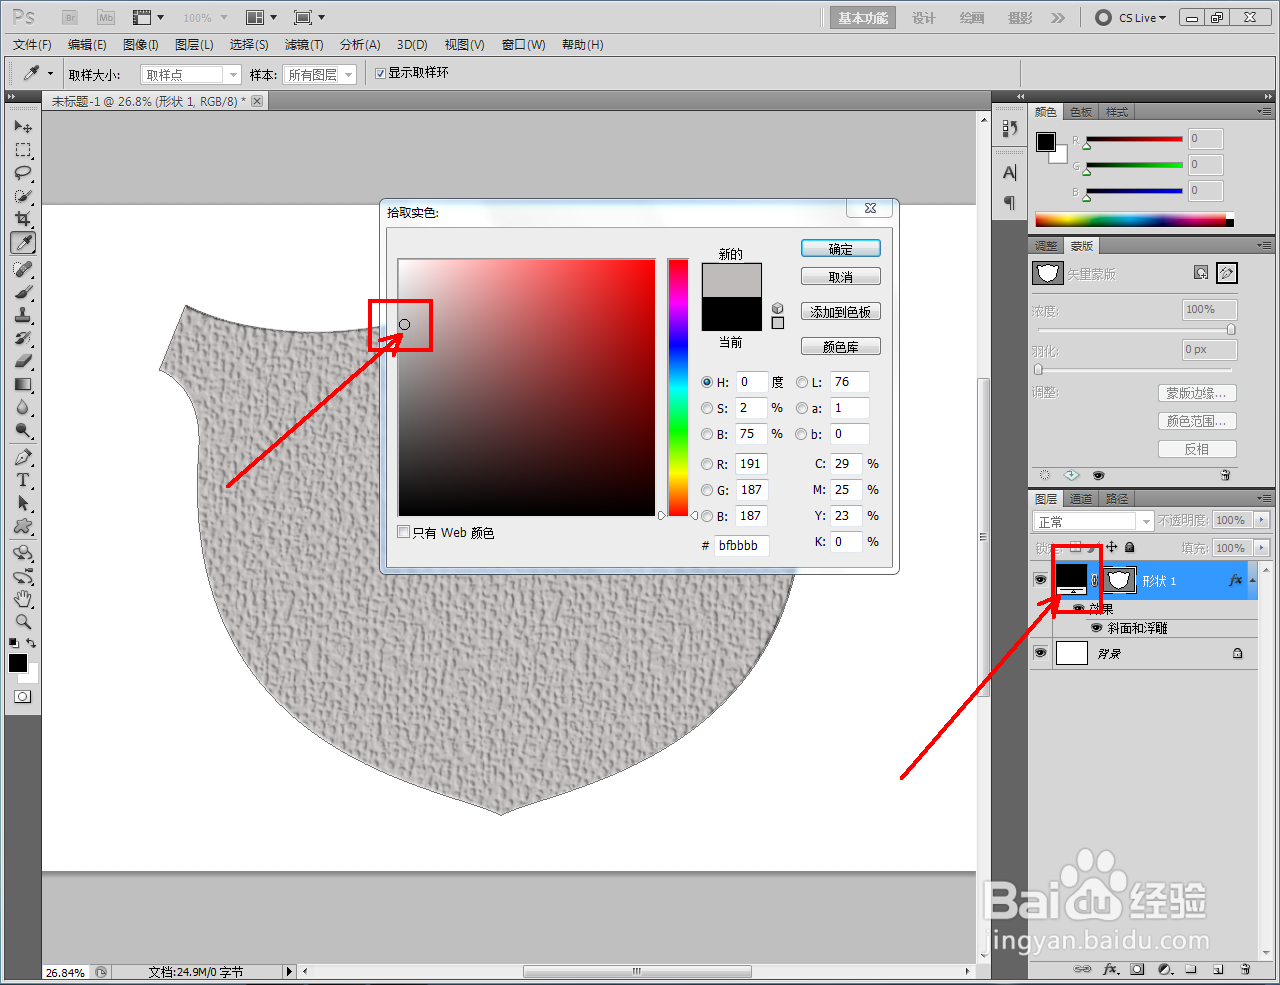This screenshot has height=985, width=1280.
Task: Select the Hand tool
Action: pos(23,599)
